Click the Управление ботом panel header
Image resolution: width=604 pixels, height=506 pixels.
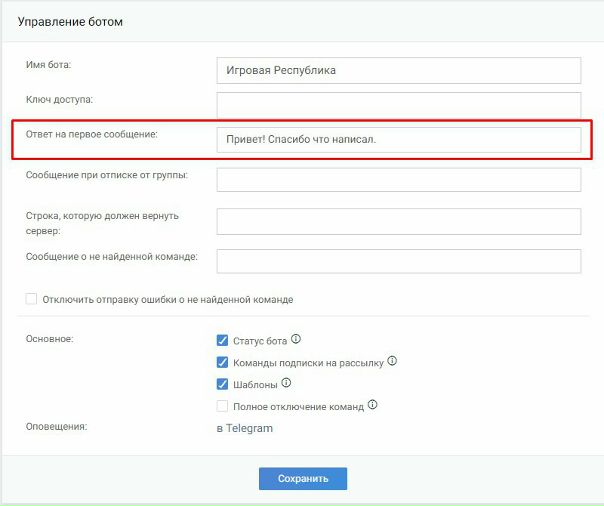point(71,22)
